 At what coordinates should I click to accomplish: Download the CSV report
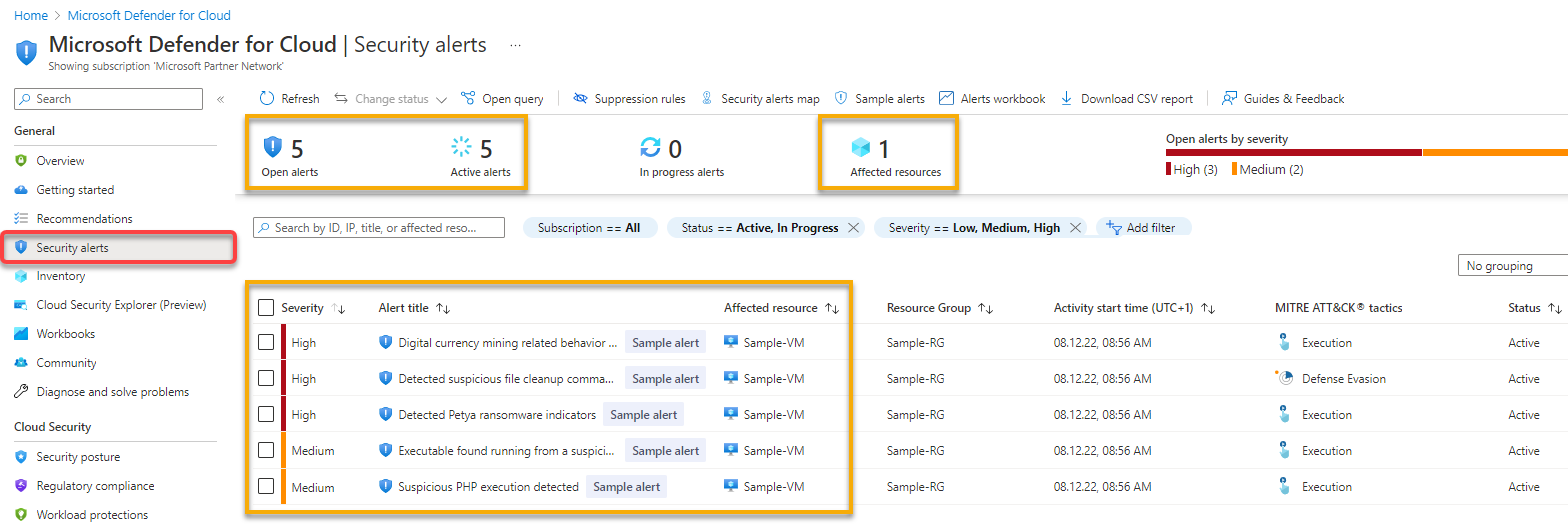click(x=1127, y=99)
